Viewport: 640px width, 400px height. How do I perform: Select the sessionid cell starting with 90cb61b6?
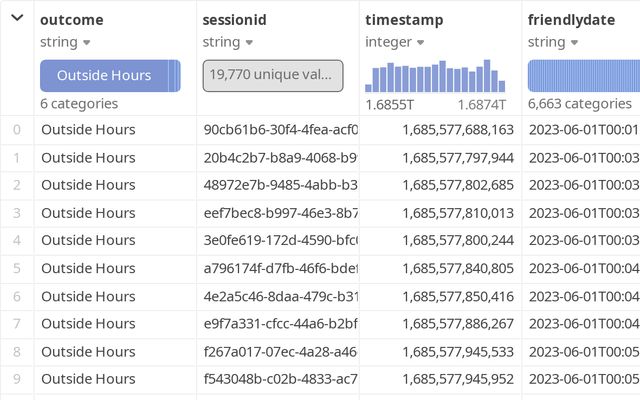280,129
